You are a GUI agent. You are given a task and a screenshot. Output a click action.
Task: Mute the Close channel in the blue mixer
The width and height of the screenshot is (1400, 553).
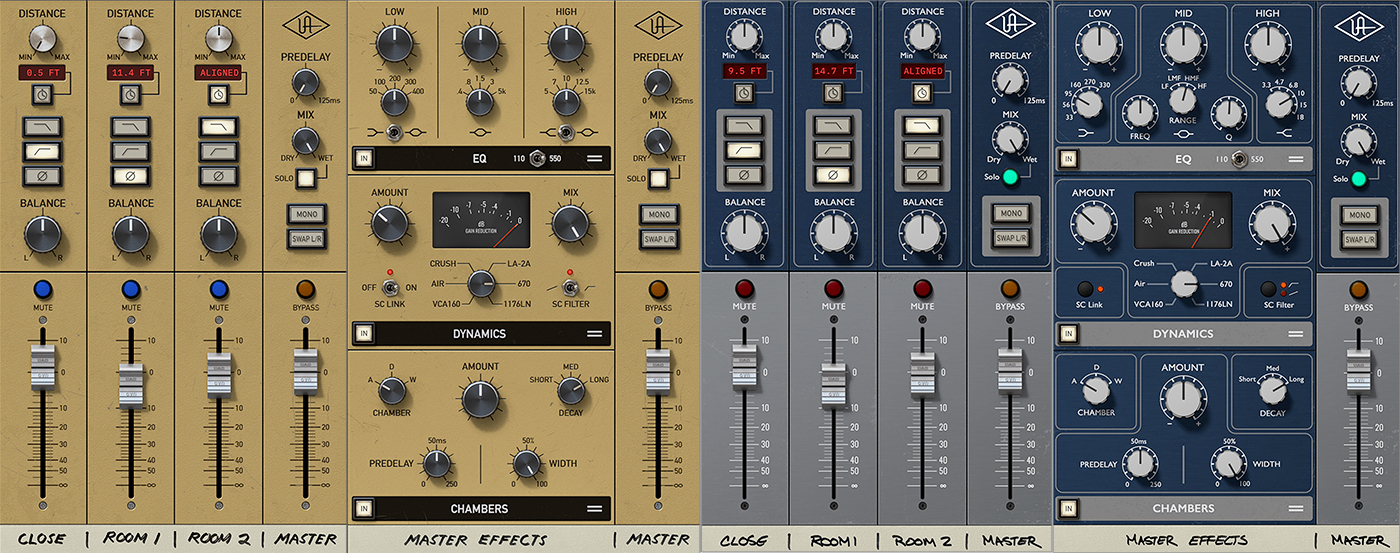click(744, 289)
